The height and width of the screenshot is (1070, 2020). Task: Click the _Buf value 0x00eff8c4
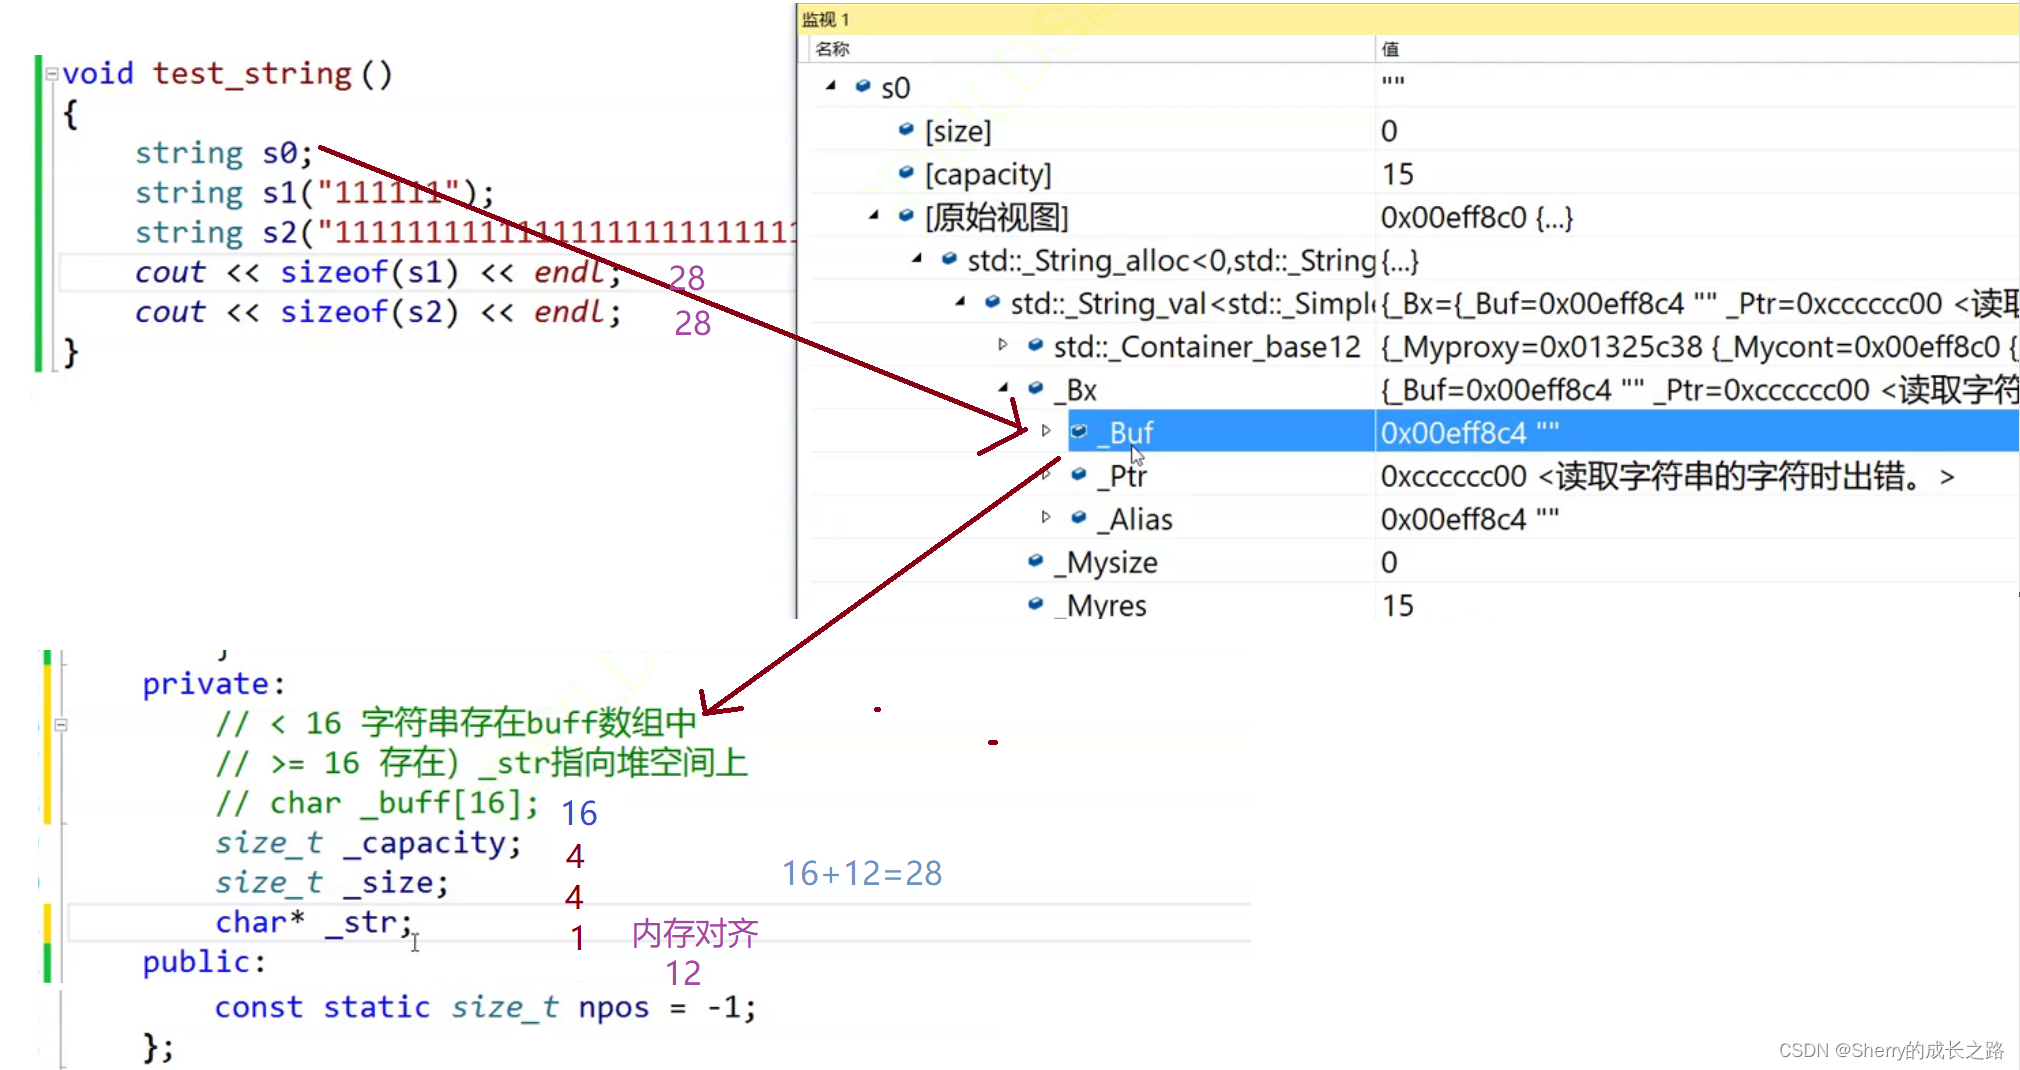1470,433
